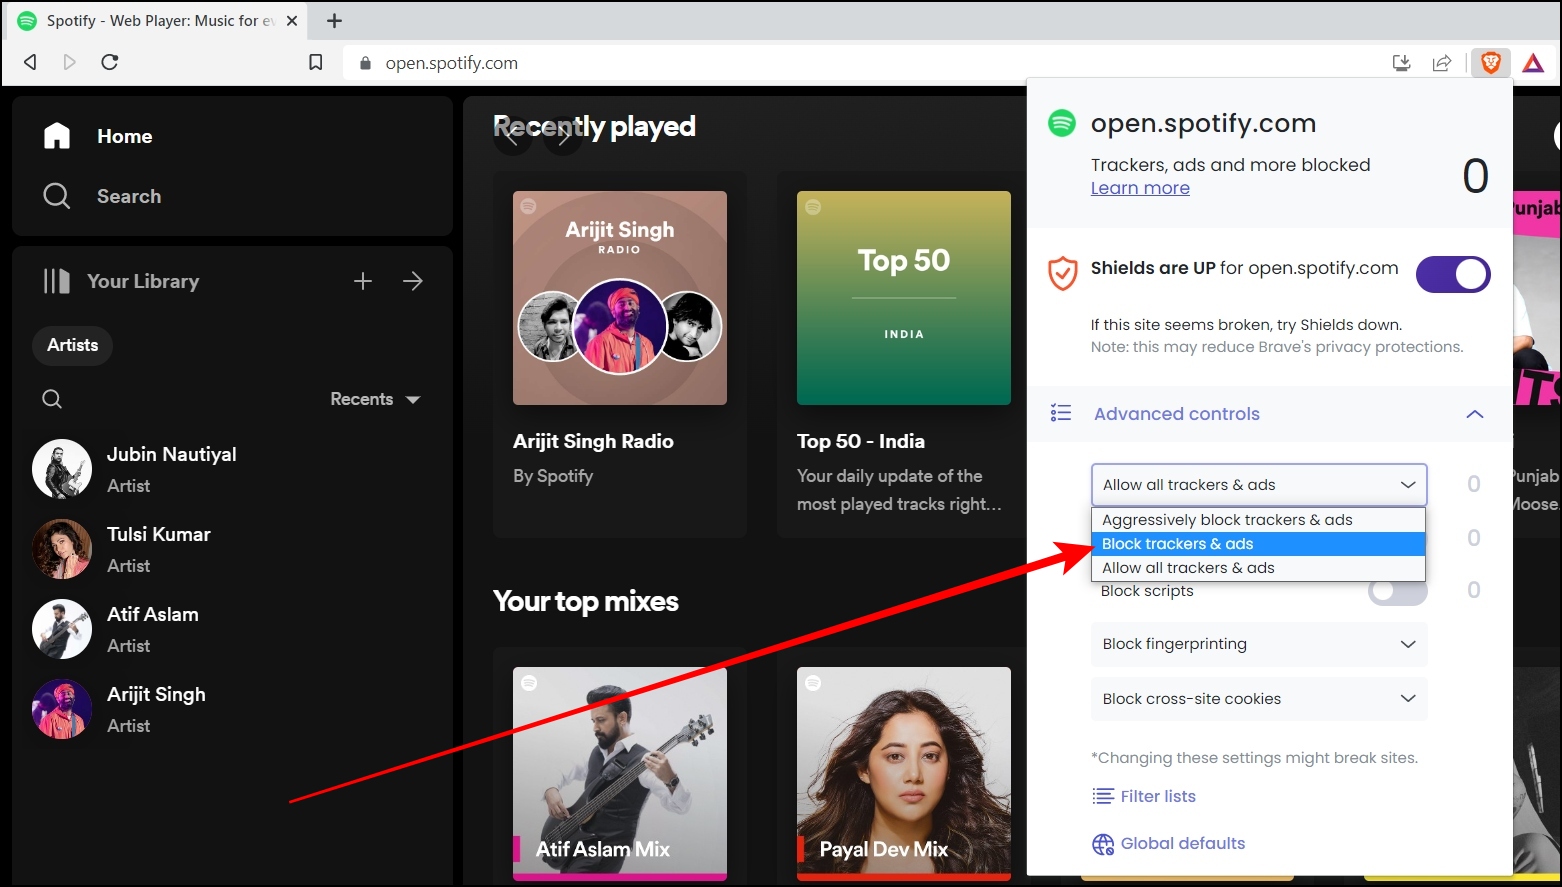Click Tulsi Kumar avatar image
This screenshot has height=887, width=1562.
coord(62,549)
